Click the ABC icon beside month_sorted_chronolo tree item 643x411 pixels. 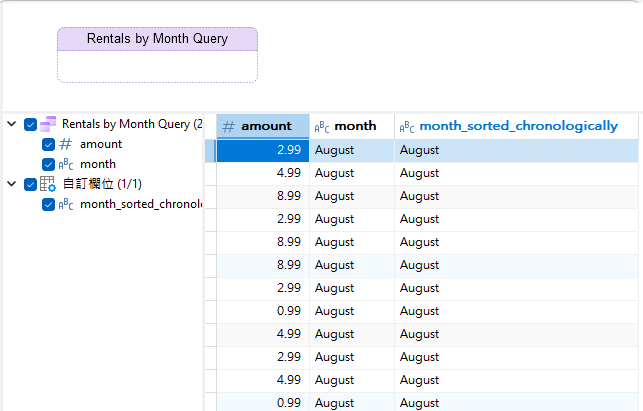click(66, 204)
